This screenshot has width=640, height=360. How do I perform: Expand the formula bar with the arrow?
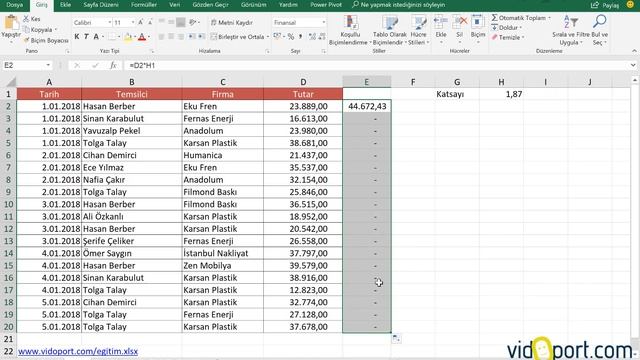(633, 65)
